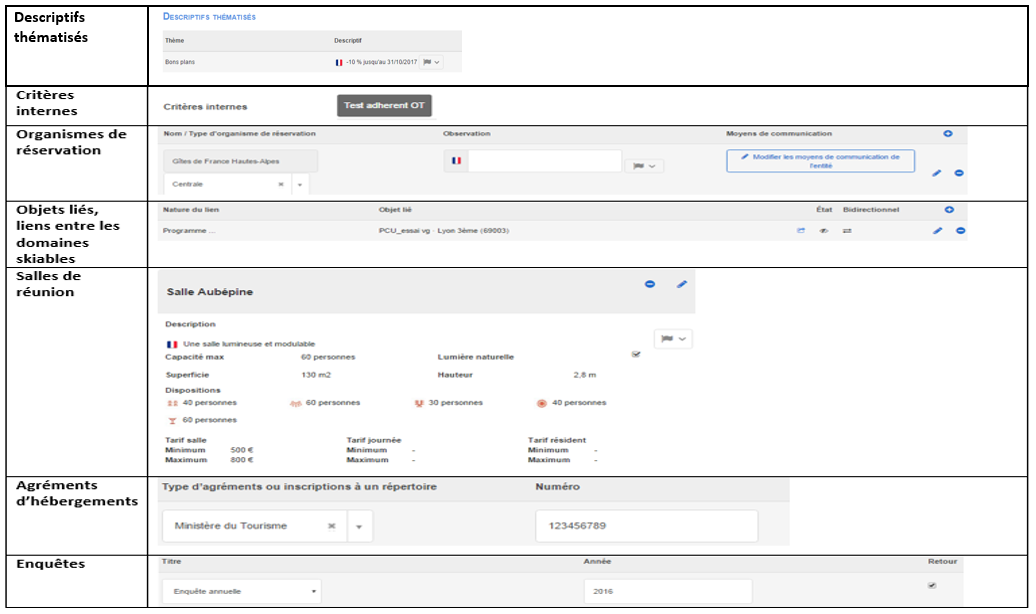This screenshot has width=1036, height=614.
Task: Open language flag dropdown next to Observation
Action: (644, 166)
